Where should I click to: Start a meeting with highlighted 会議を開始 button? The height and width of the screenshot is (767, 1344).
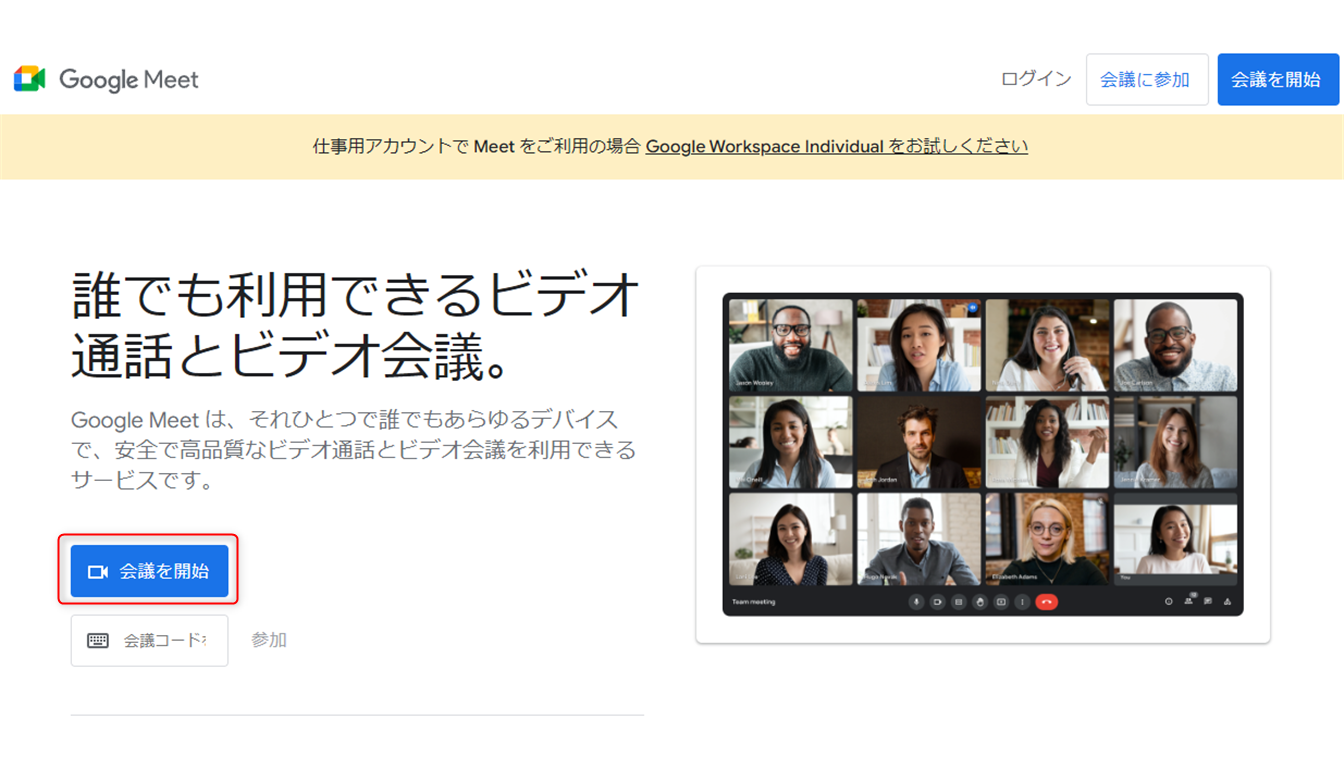(150, 571)
